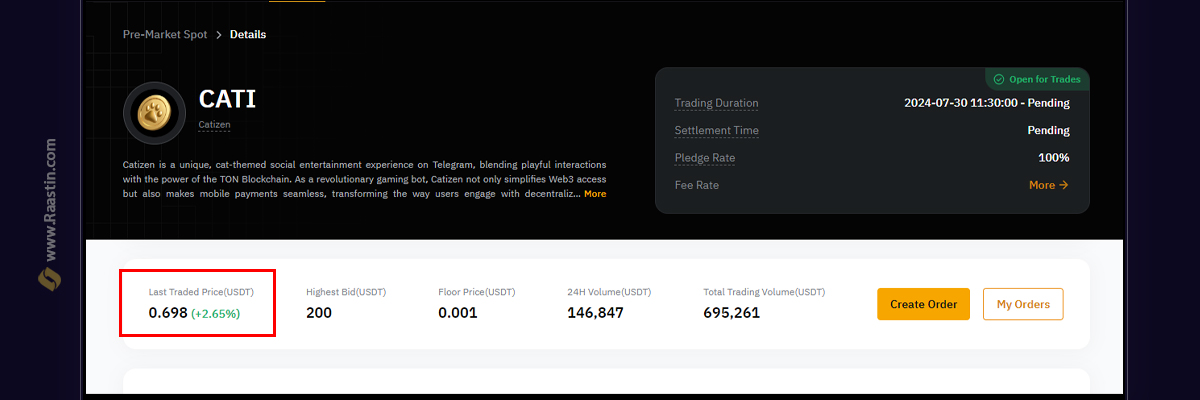Click the 24H Volume value 146,847
The height and width of the screenshot is (400, 1200).
595,313
